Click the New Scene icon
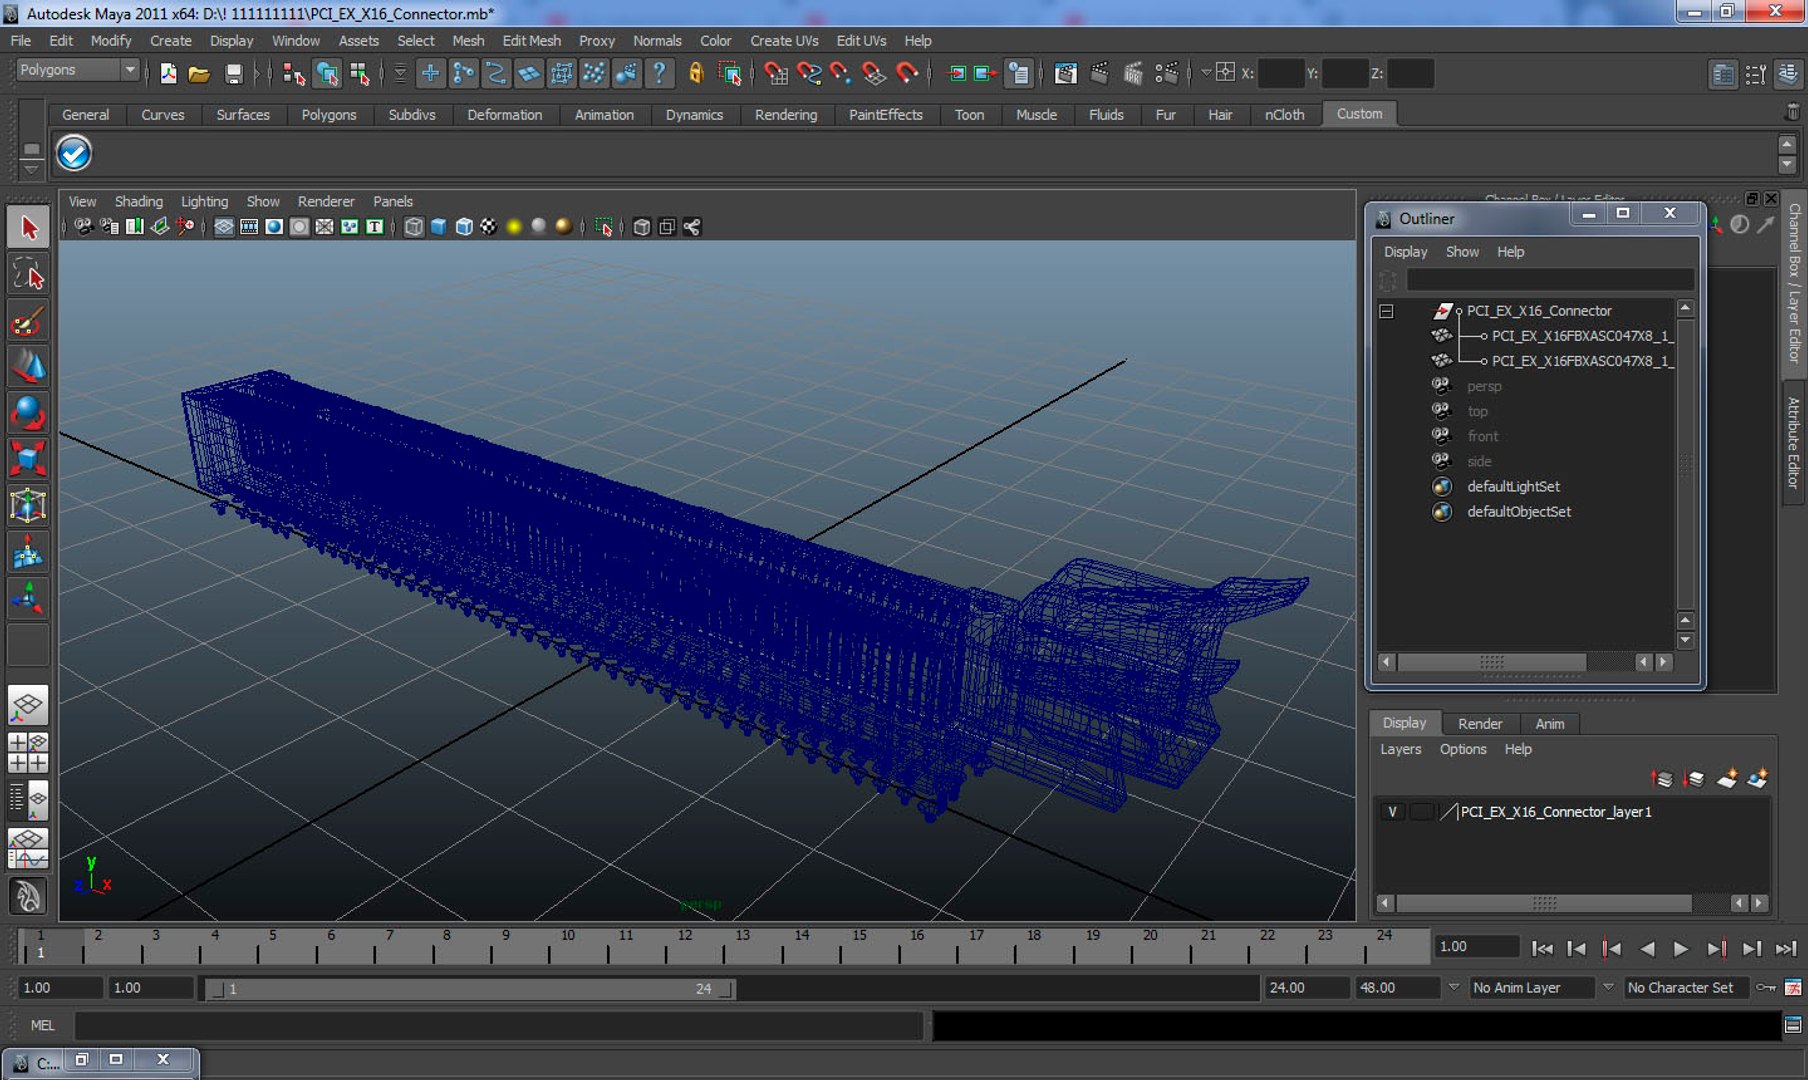 click(x=168, y=73)
